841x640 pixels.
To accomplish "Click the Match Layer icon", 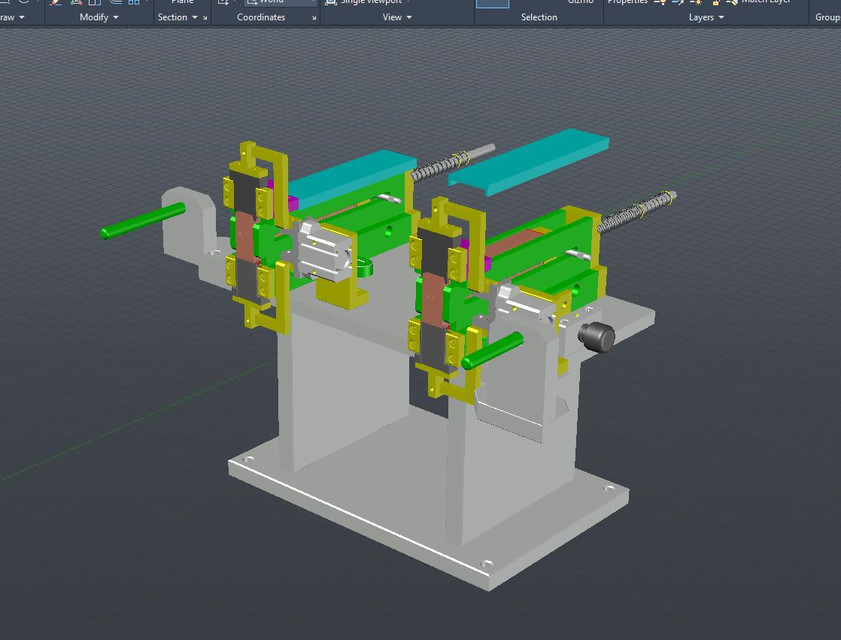I will point(733,3).
